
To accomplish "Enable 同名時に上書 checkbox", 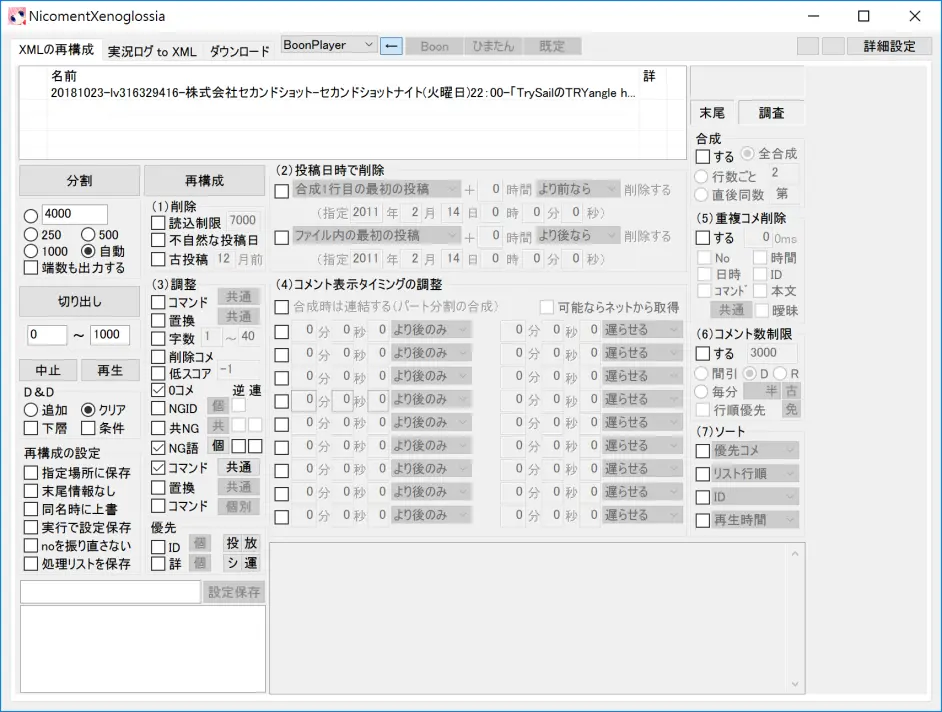I will 31,510.
